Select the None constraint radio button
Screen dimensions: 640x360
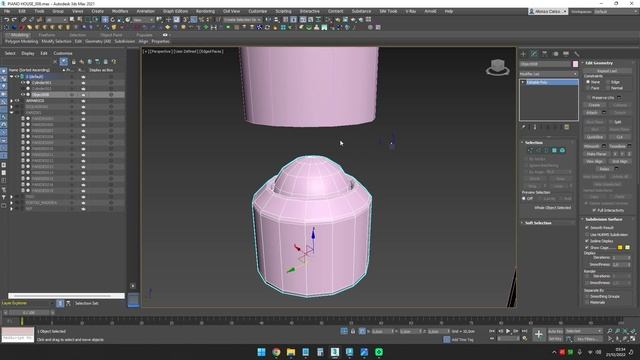coord(588,82)
